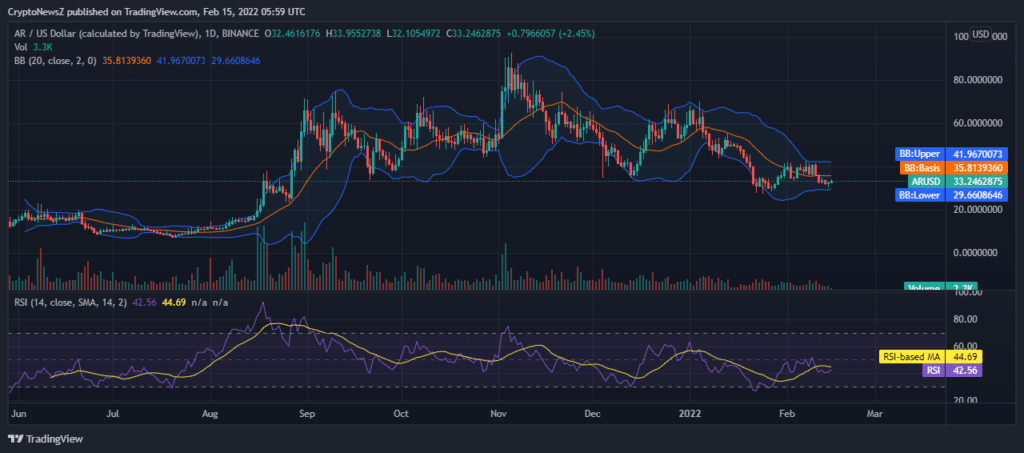The height and width of the screenshot is (453, 1024).
Task: Click the Vol 3.3K legend label
Action: [31, 47]
